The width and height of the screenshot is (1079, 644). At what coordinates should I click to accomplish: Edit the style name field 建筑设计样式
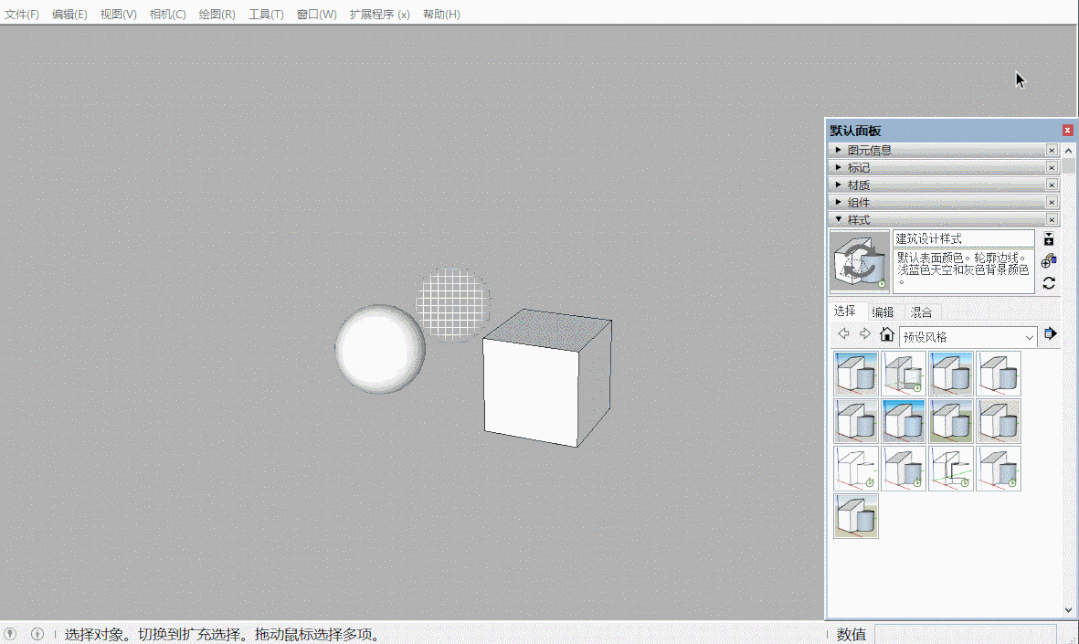963,239
